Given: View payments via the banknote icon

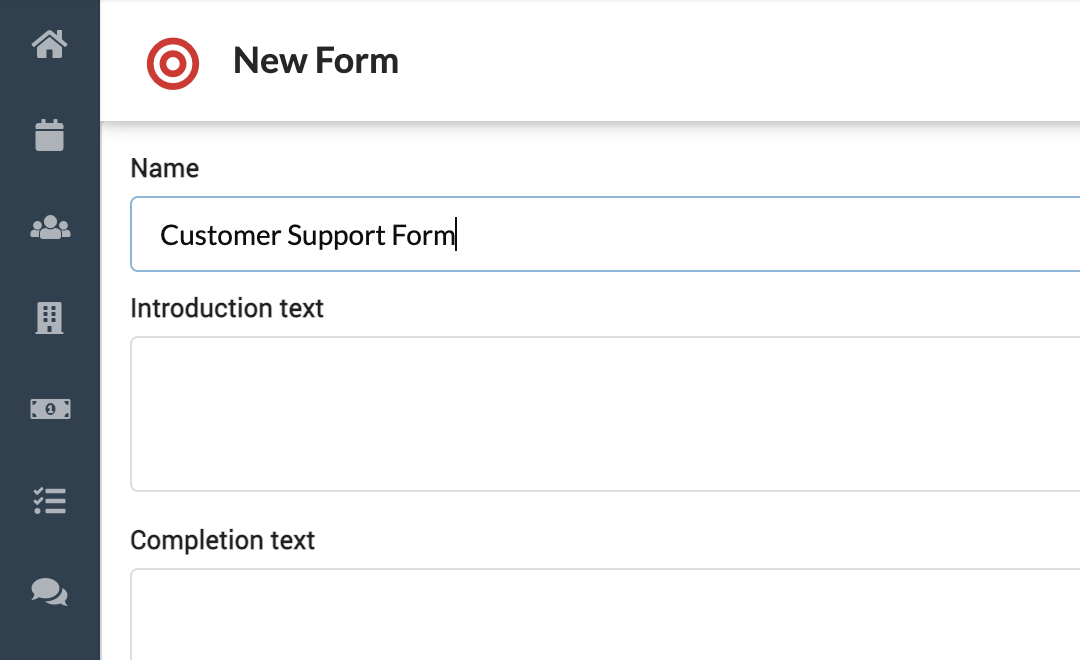Looking at the screenshot, I should [x=50, y=409].
